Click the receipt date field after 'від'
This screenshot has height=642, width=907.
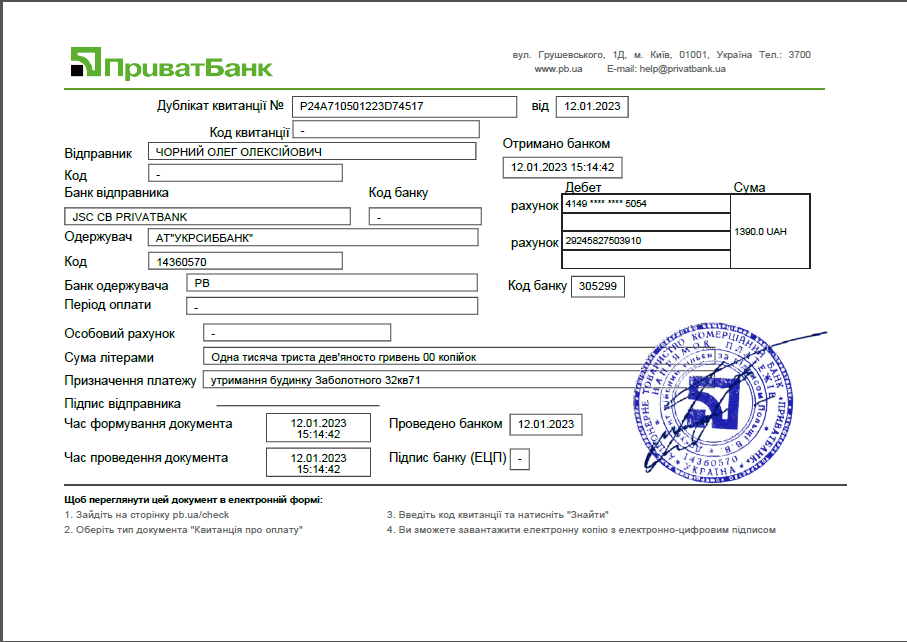(x=592, y=106)
